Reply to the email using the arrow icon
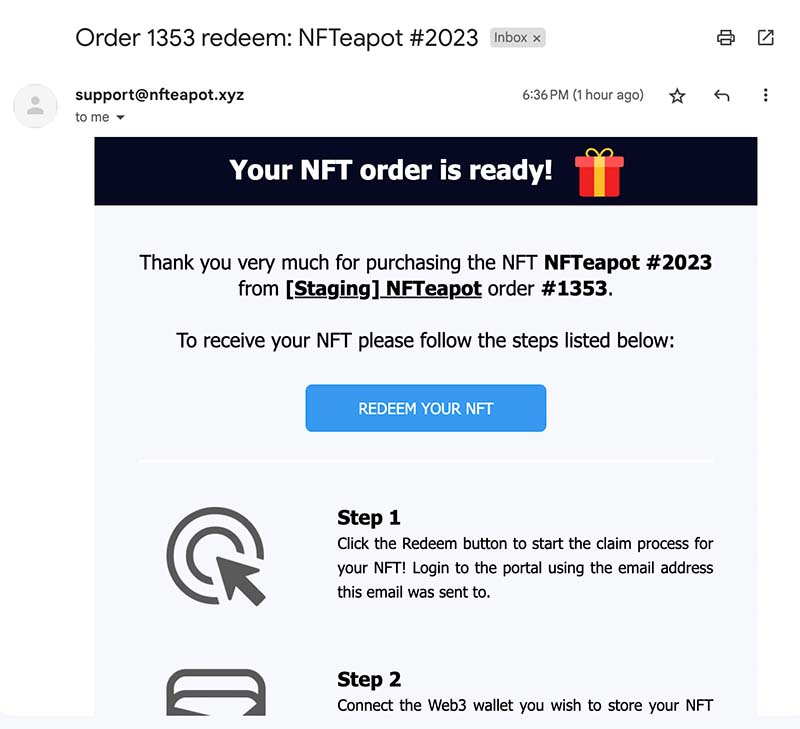The width and height of the screenshot is (800, 729). (x=721, y=96)
